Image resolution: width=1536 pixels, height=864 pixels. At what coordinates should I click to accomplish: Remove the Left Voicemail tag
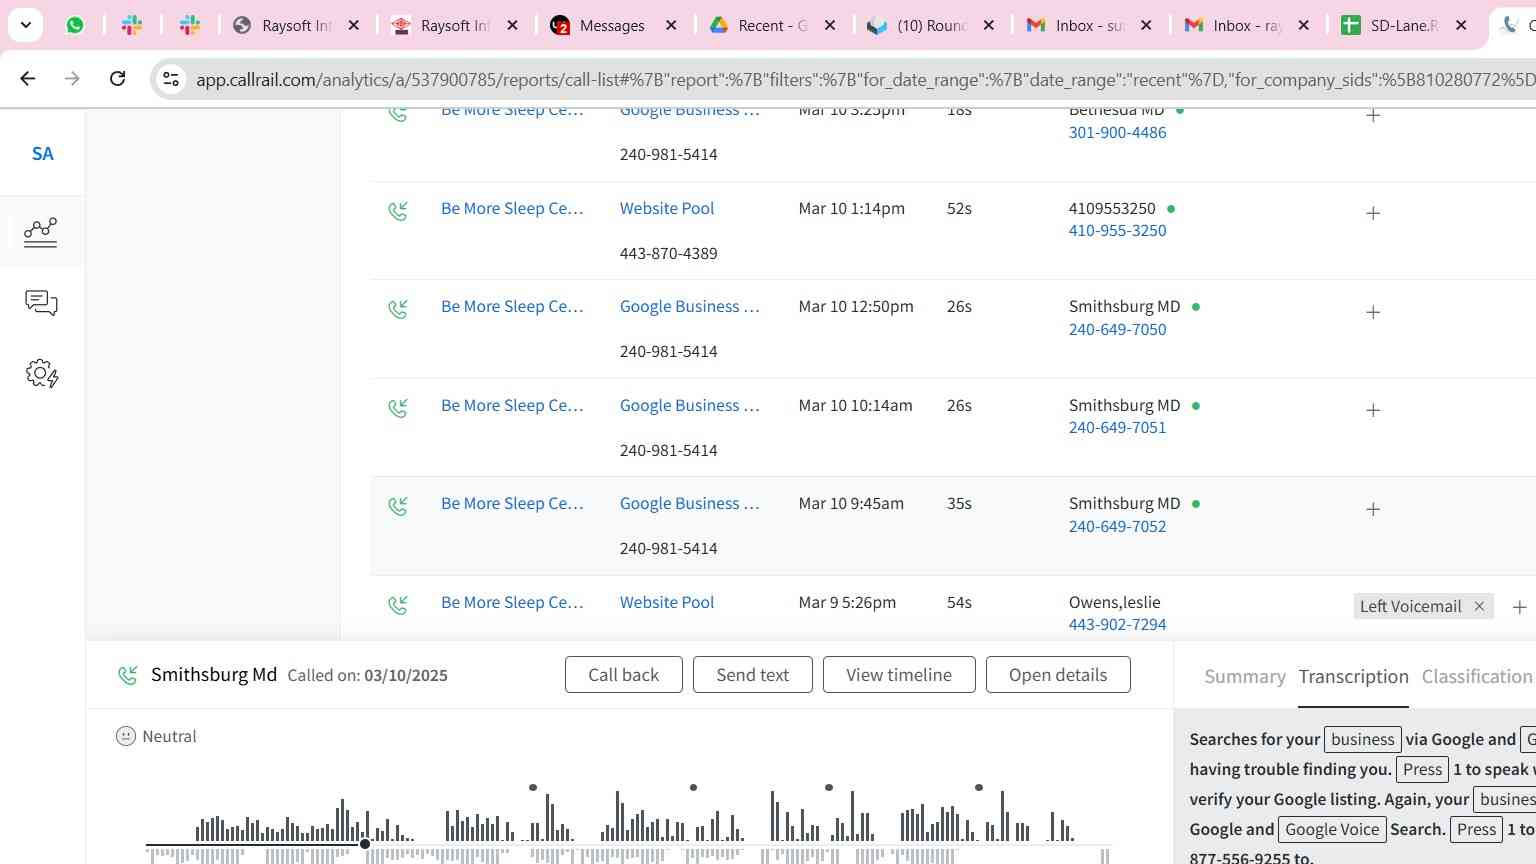[x=1479, y=606]
